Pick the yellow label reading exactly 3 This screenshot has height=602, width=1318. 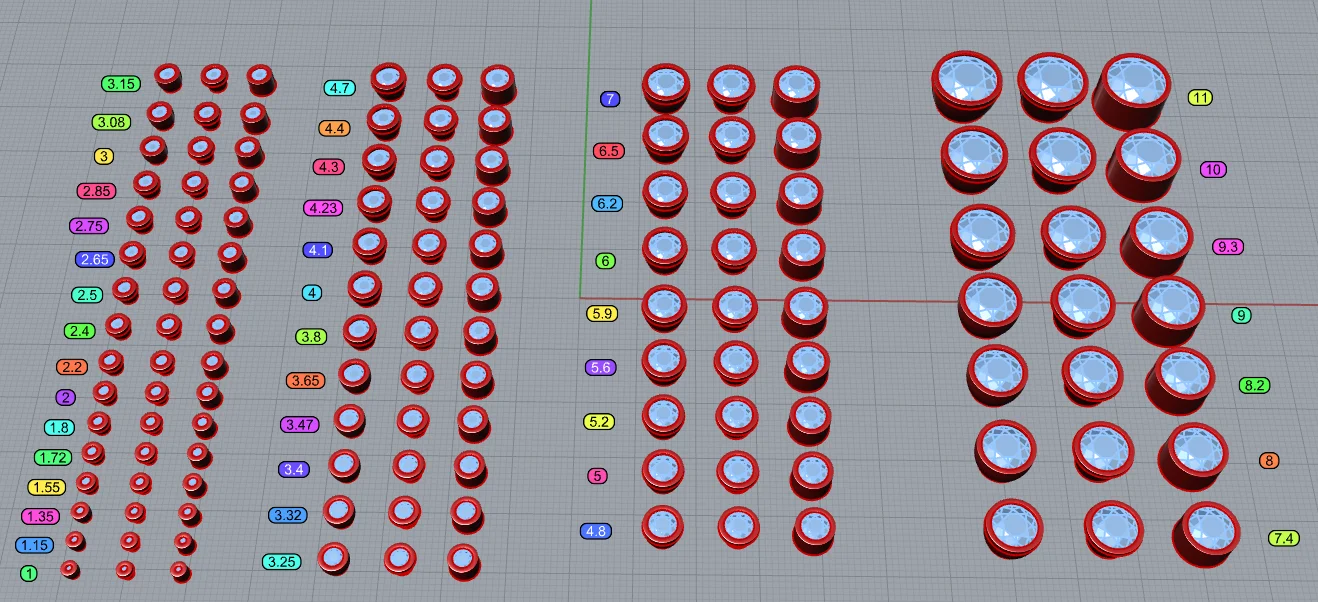tap(104, 156)
